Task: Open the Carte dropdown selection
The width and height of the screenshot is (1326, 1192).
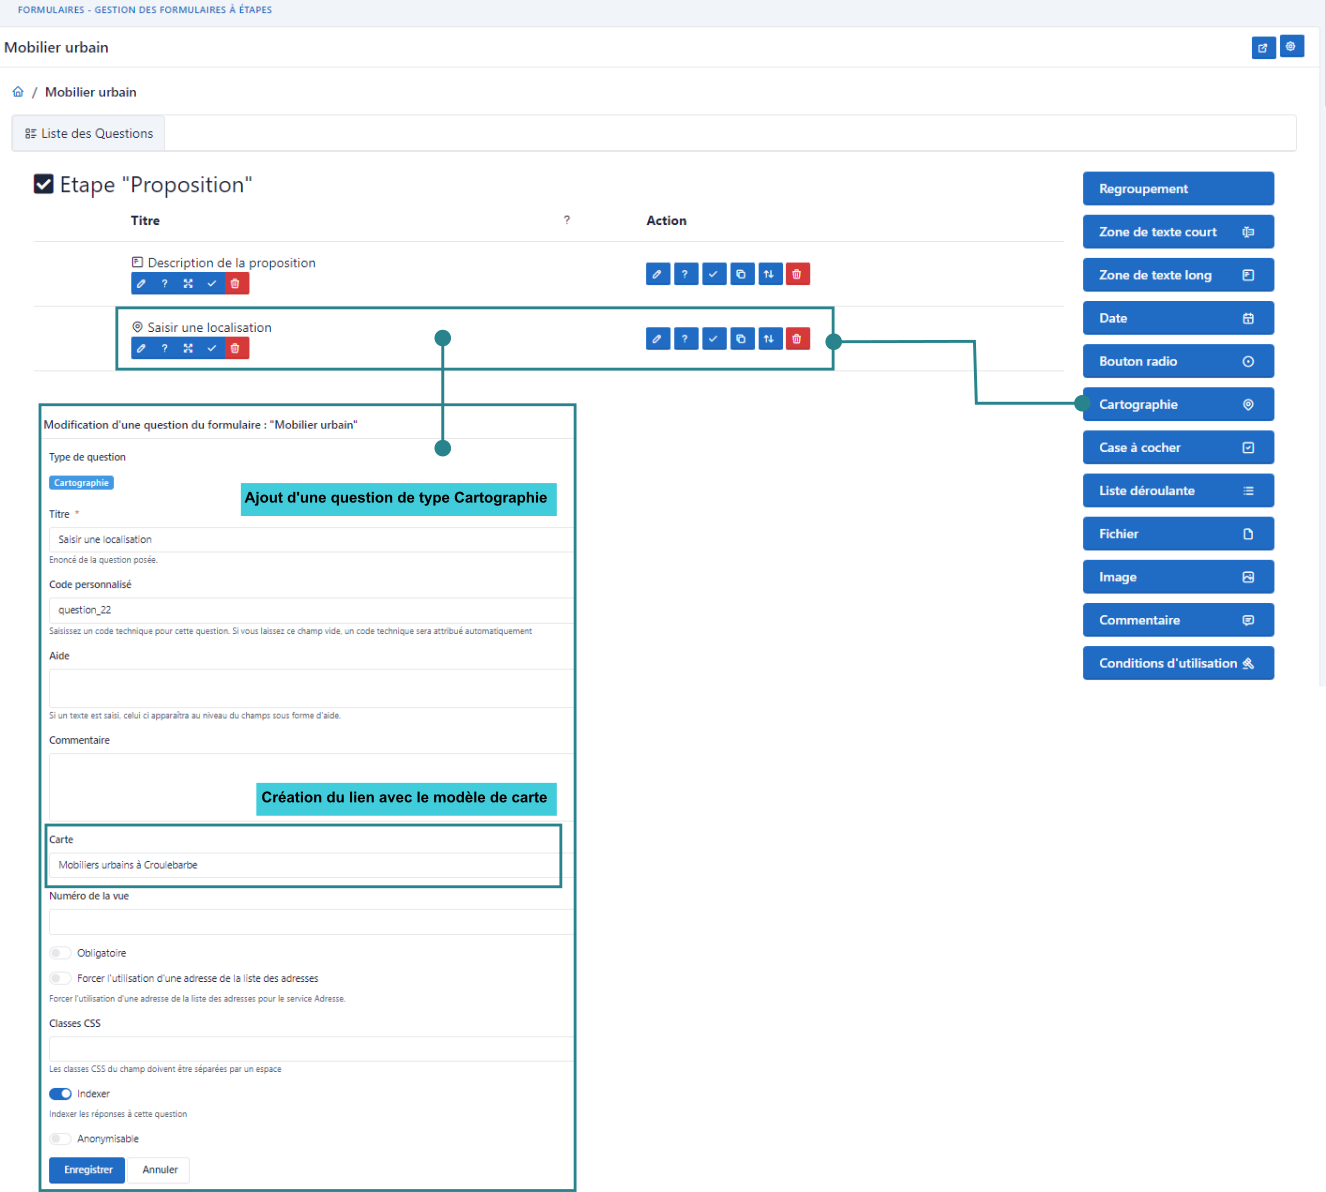Action: tap(304, 865)
